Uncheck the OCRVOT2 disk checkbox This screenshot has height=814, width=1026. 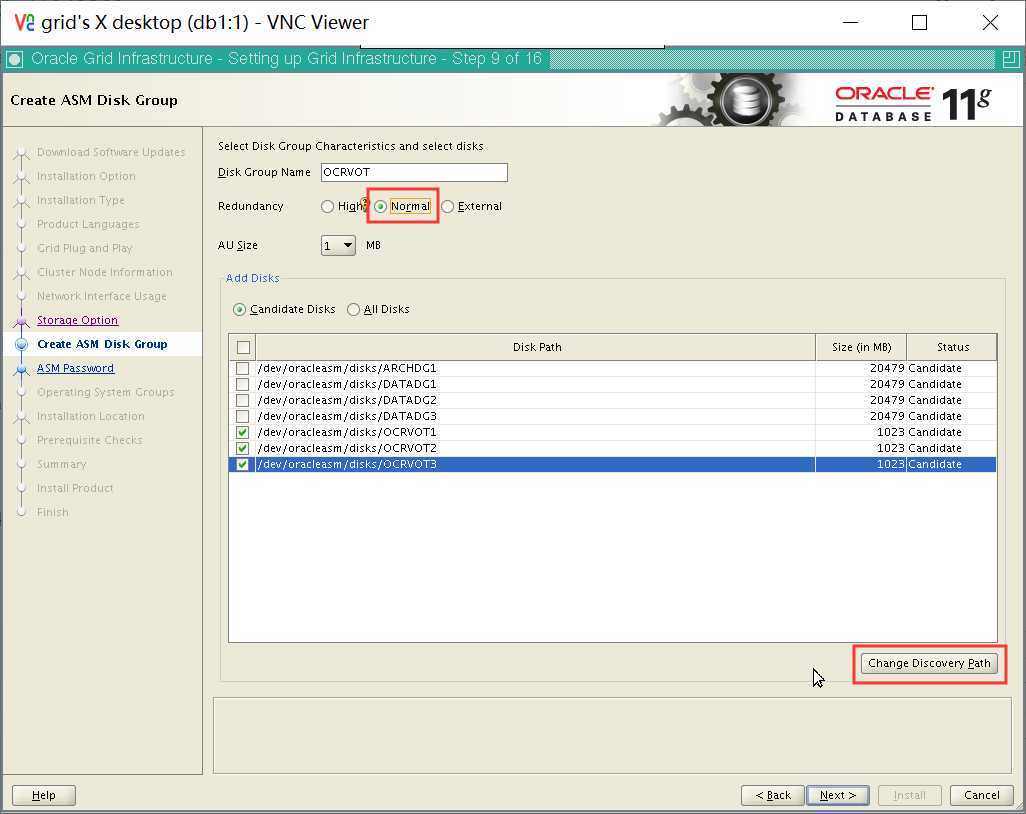pyautogui.click(x=243, y=448)
